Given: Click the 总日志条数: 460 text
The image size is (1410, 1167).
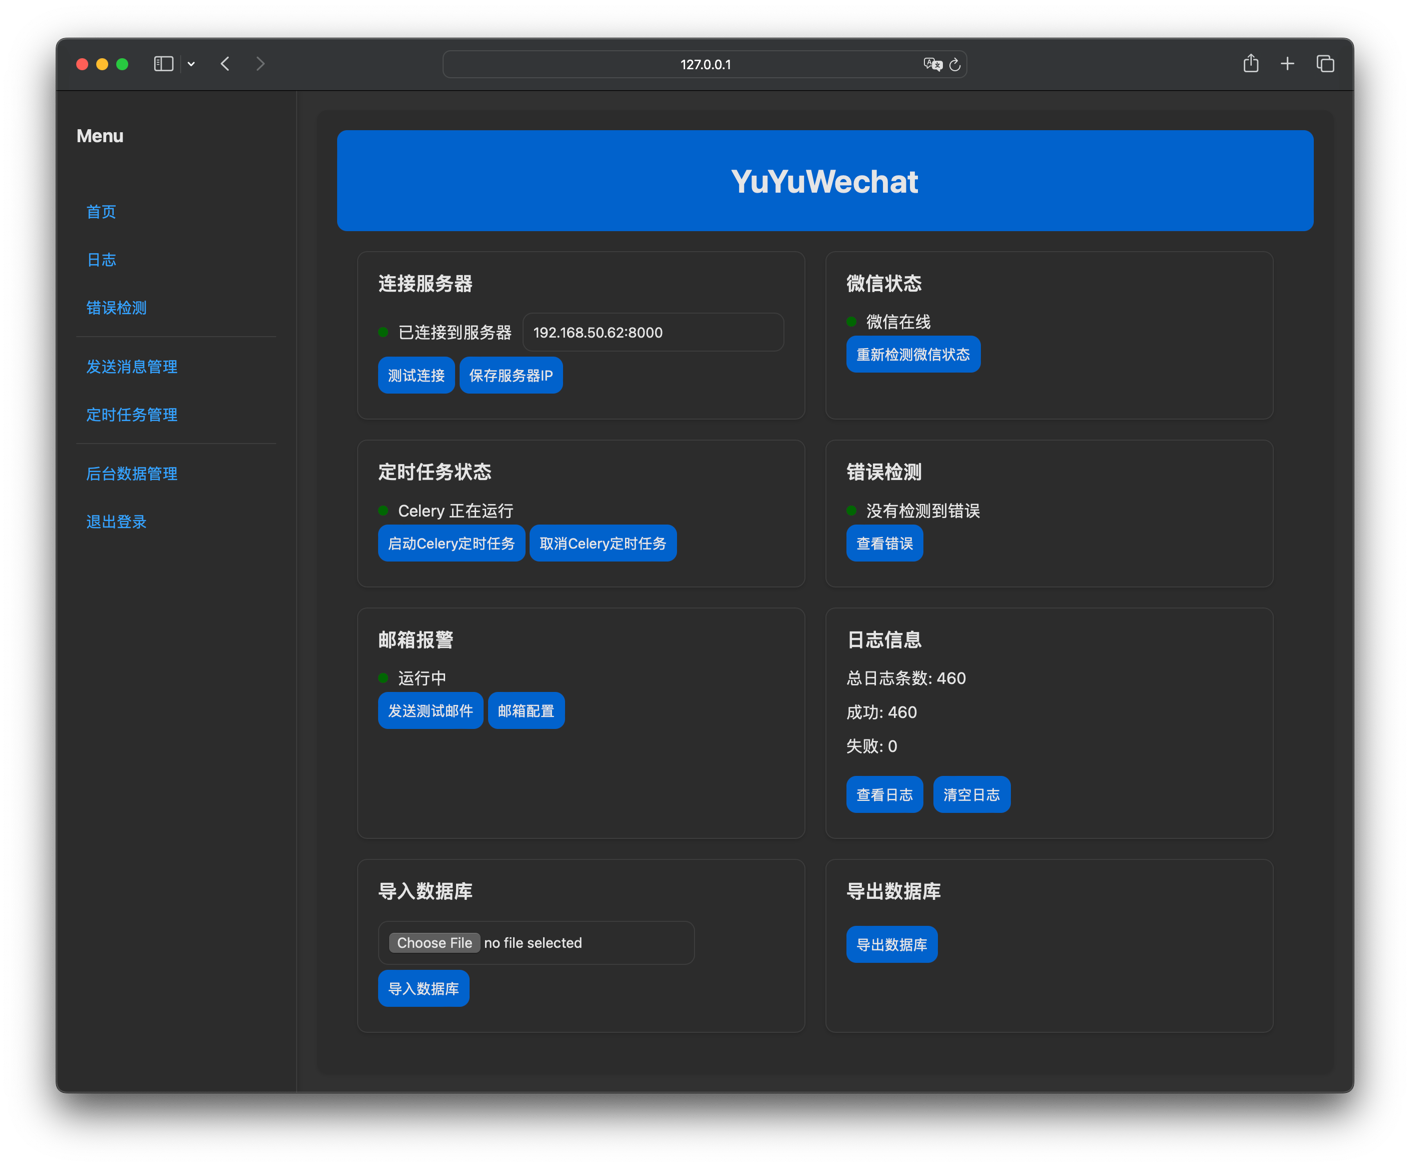Looking at the screenshot, I should [x=906, y=678].
